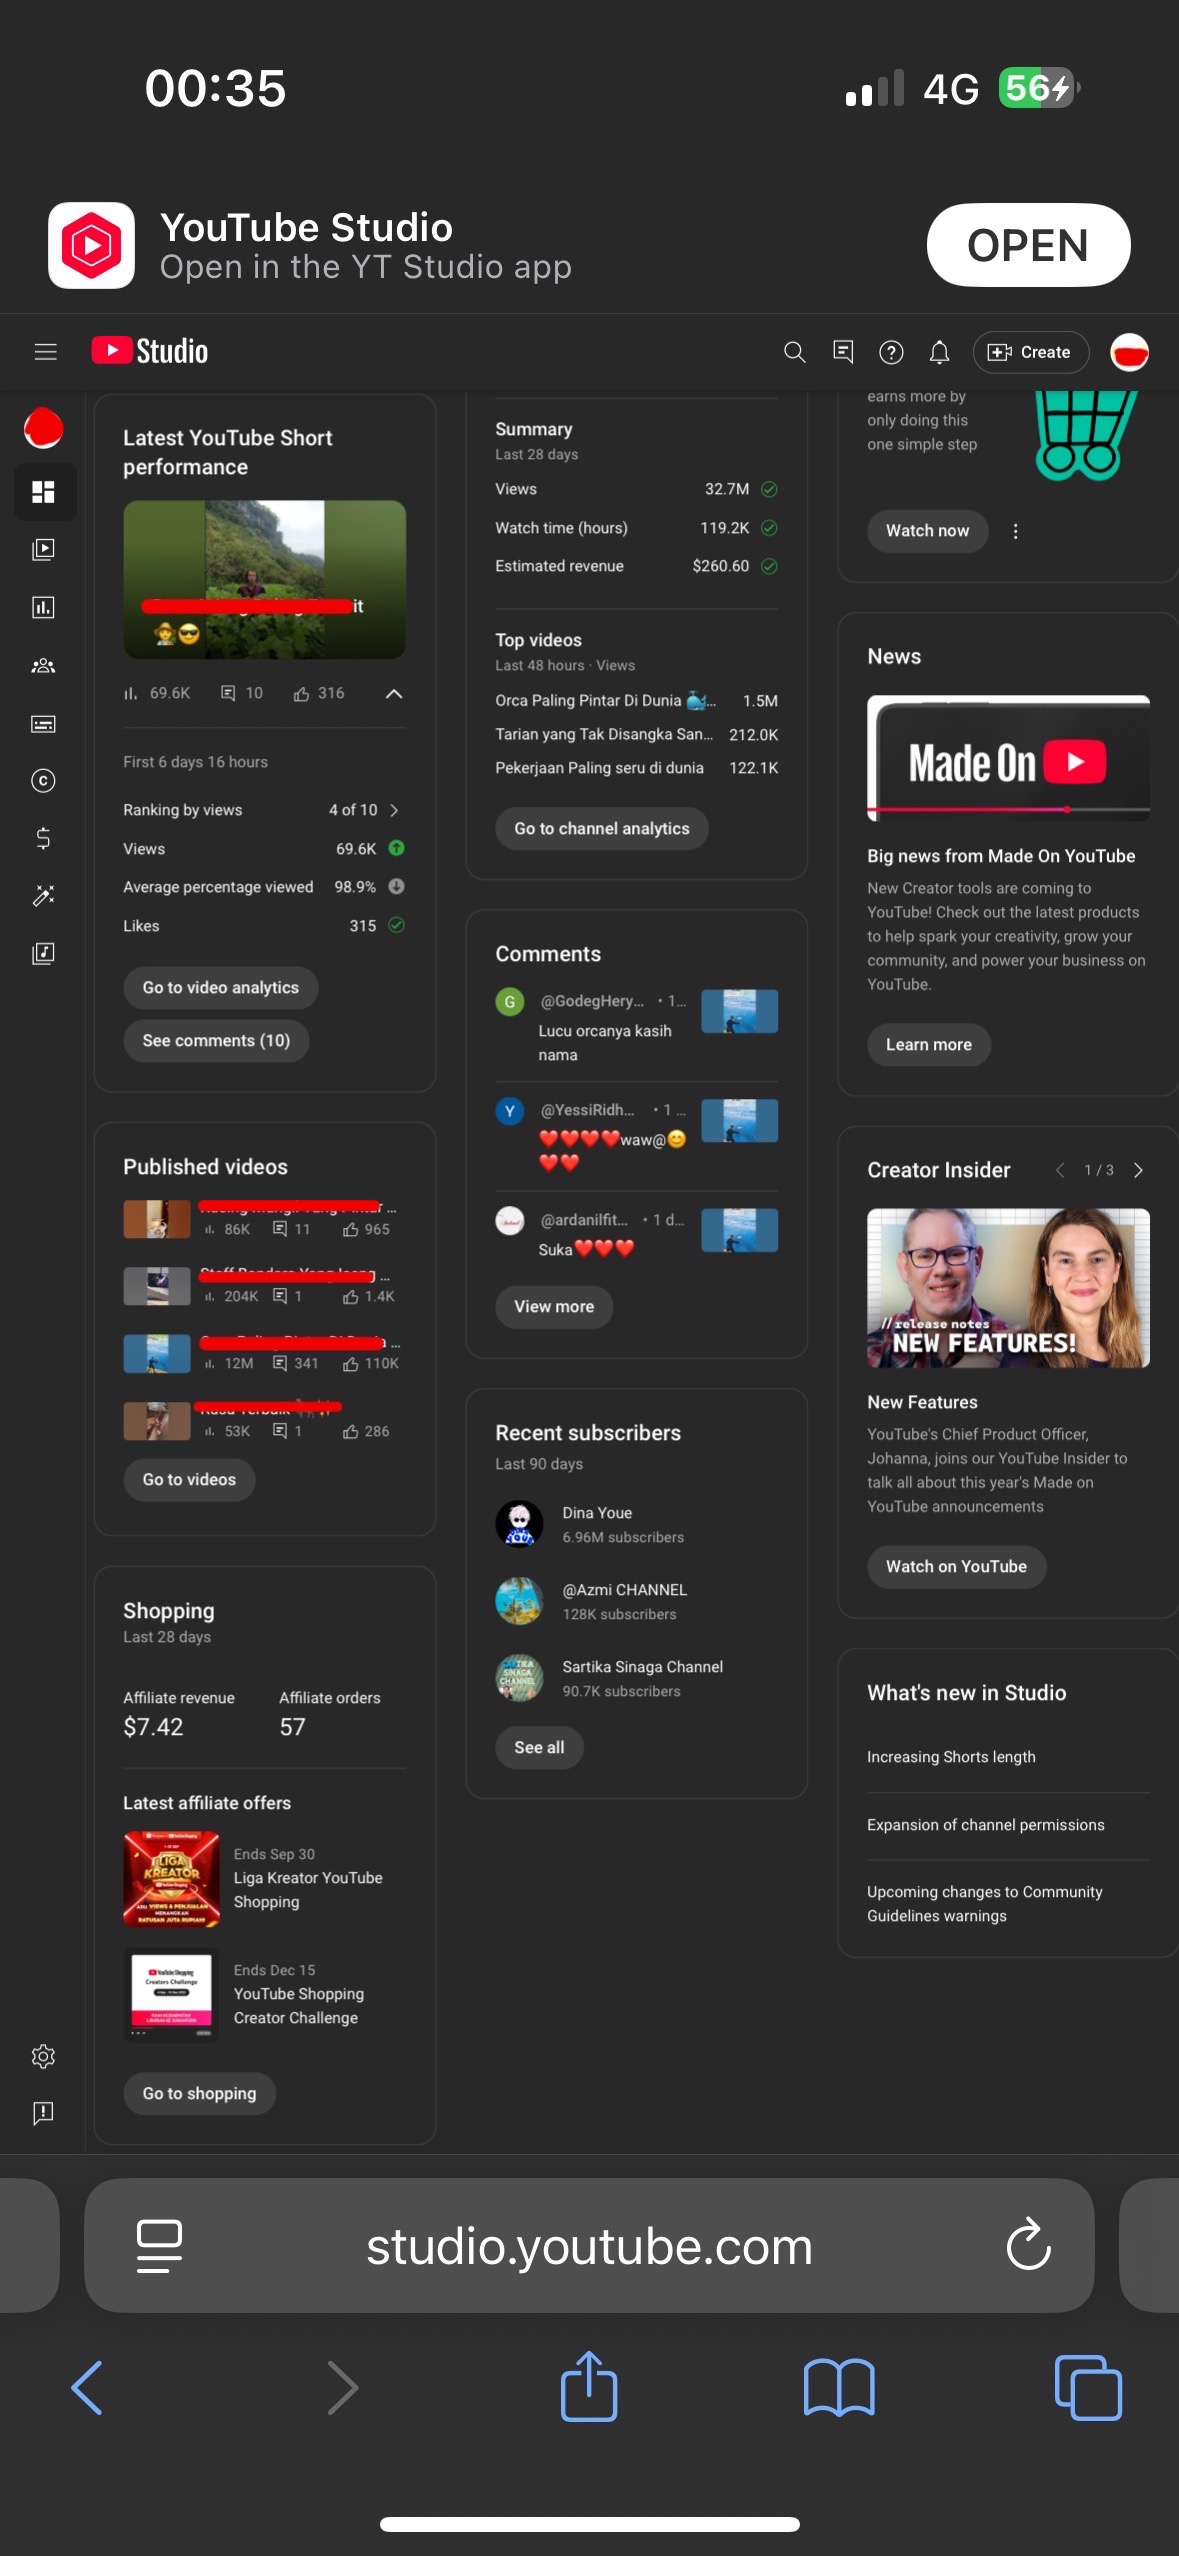Expand Ranking by views details

[x=394, y=810]
